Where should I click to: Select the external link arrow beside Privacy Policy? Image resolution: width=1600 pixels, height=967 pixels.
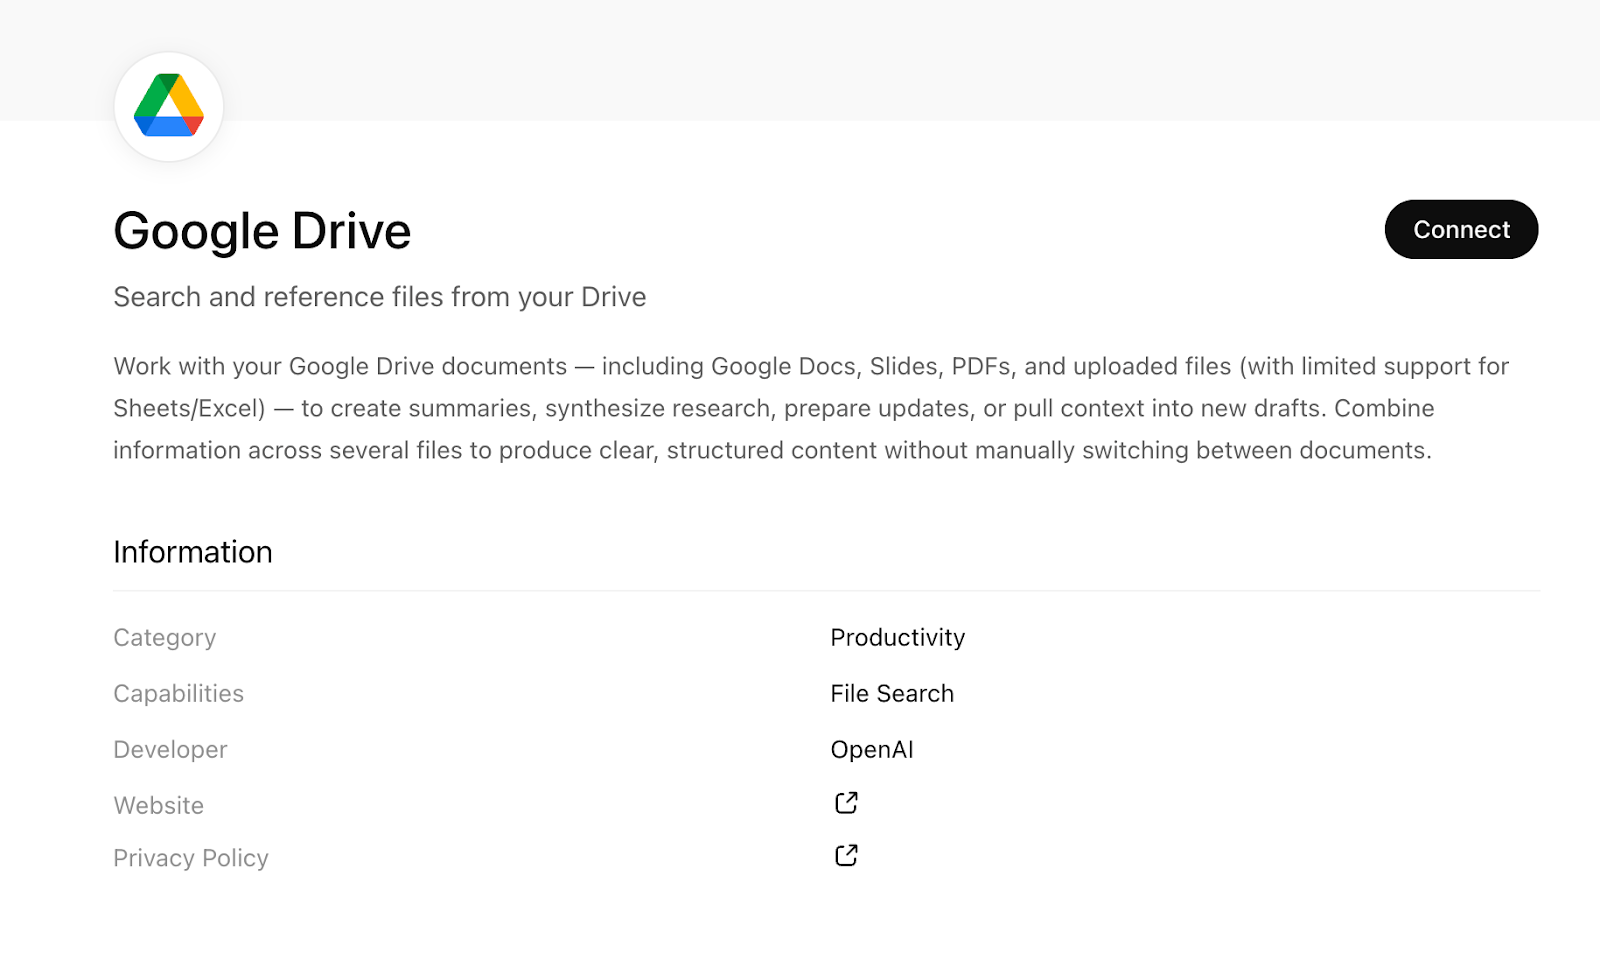845,855
